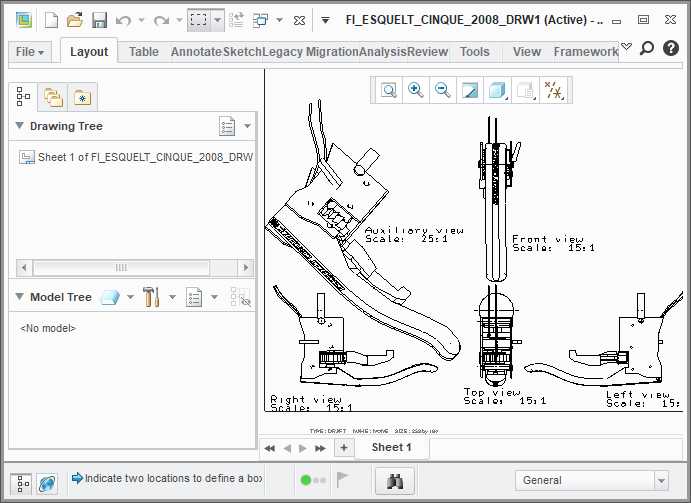Click the Drawing Tree horizontal scrollbar thumb
Viewport: 691px width, 503px height.
121,268
